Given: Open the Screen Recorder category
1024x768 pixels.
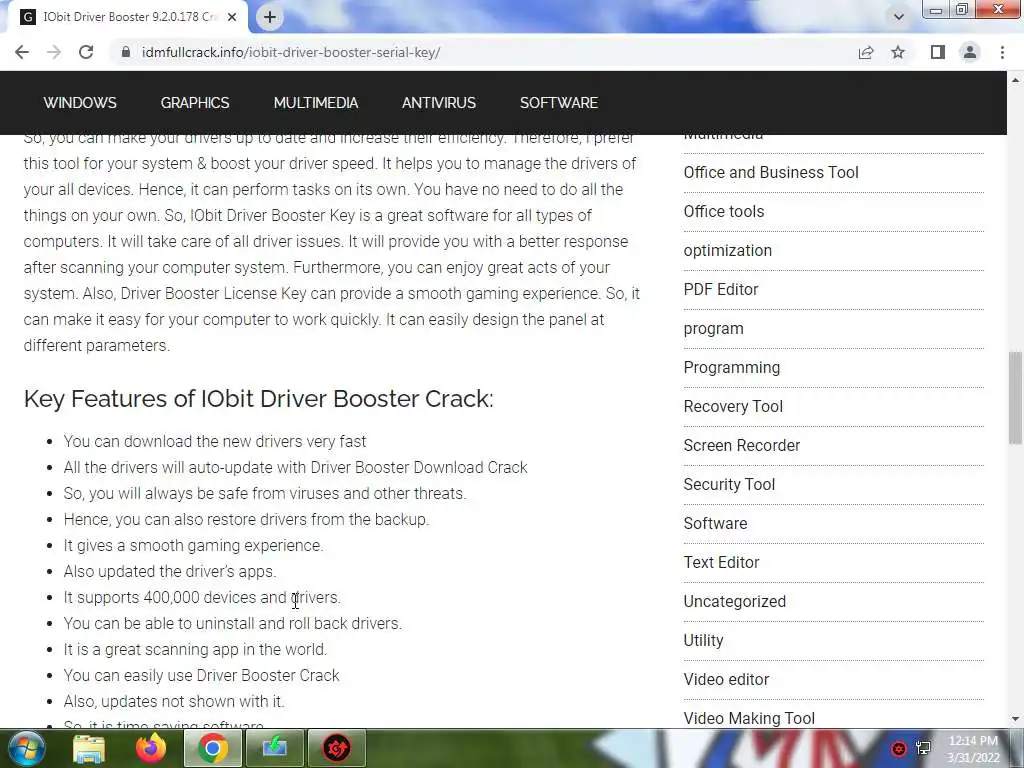Looking at the screenshot, I should point(741,445).
